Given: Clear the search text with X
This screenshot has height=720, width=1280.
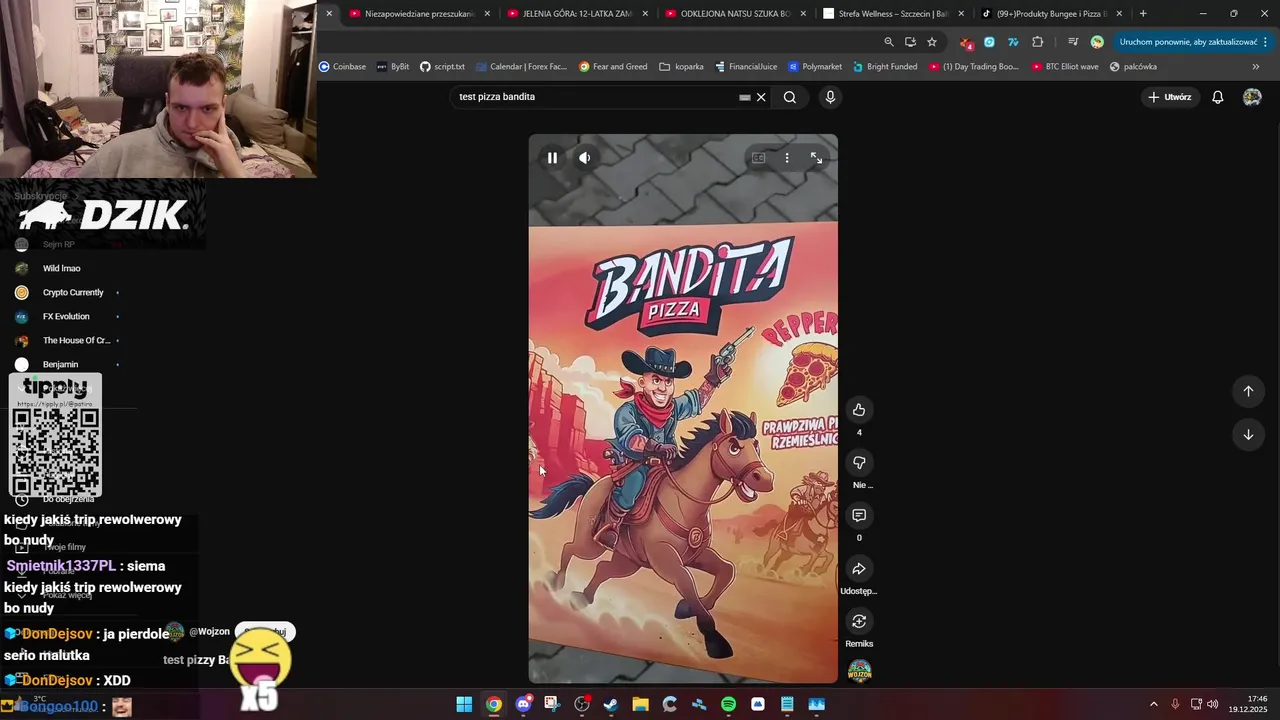Looking at the screenshot, I should point(761,97).
